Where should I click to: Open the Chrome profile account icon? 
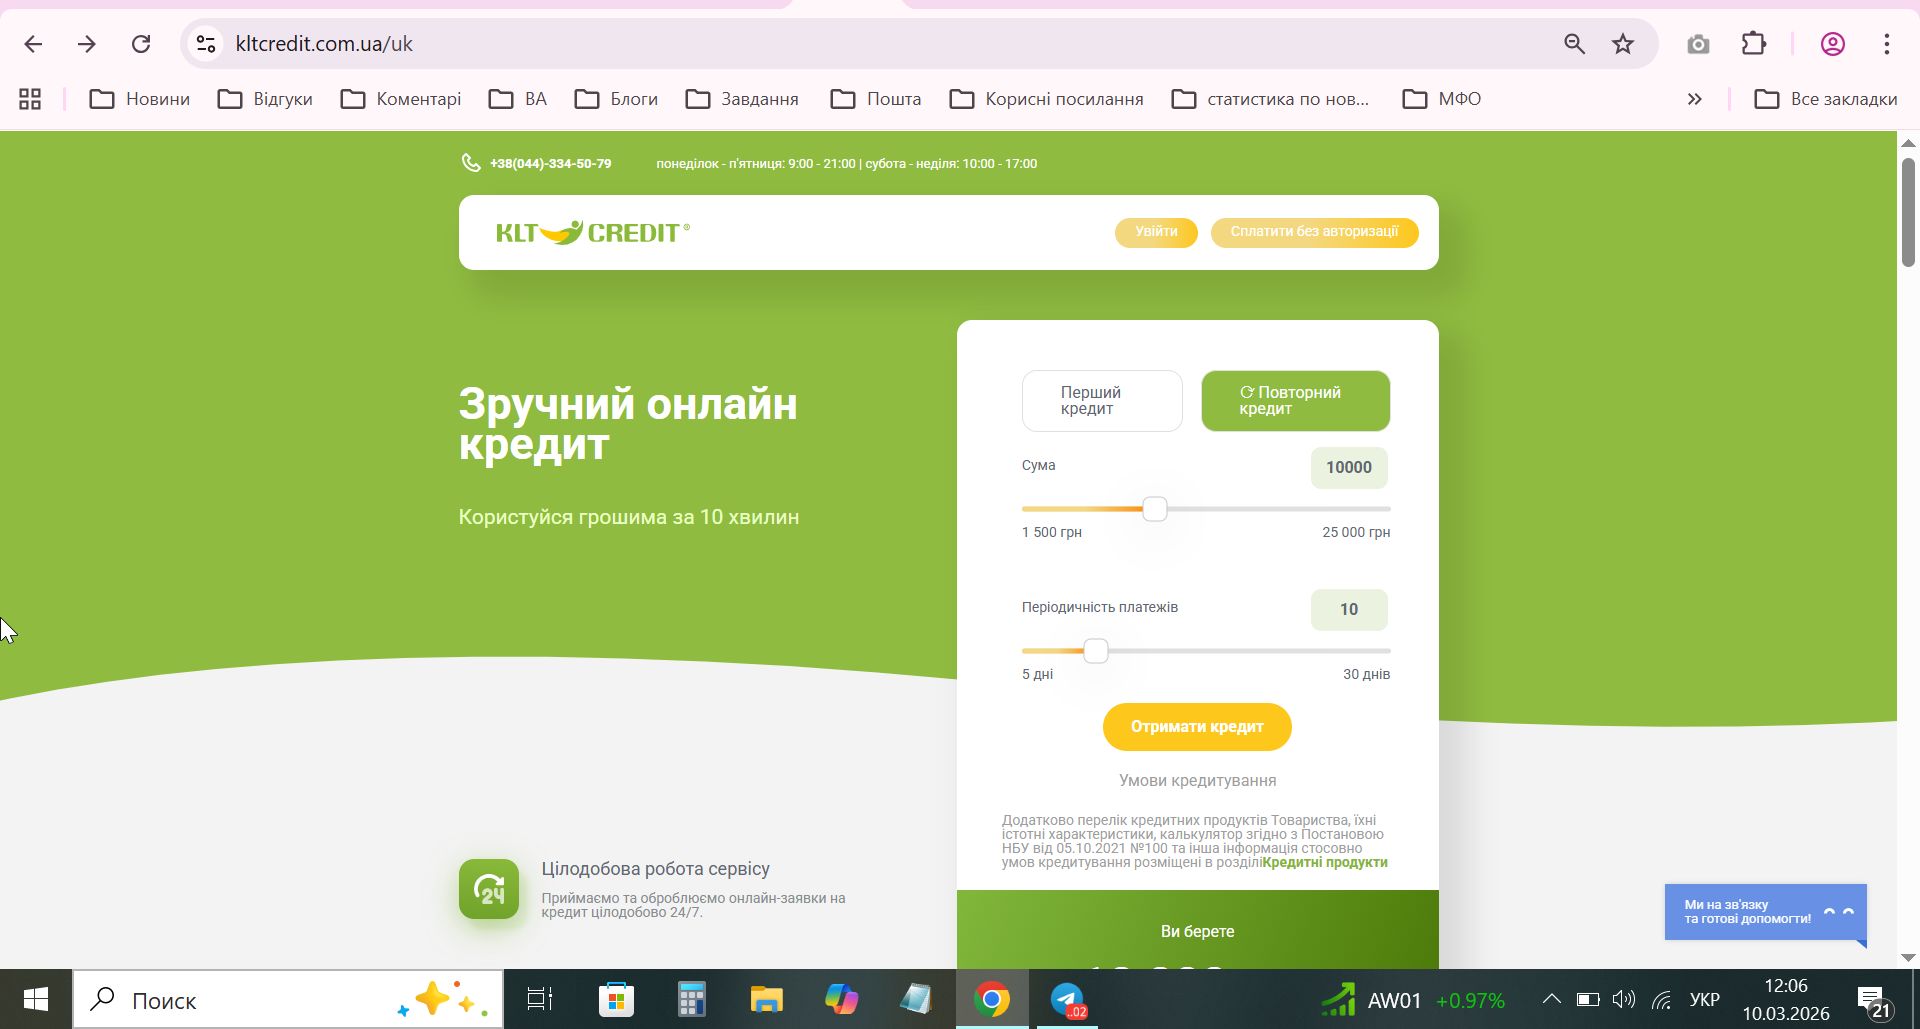(1833, 44)
